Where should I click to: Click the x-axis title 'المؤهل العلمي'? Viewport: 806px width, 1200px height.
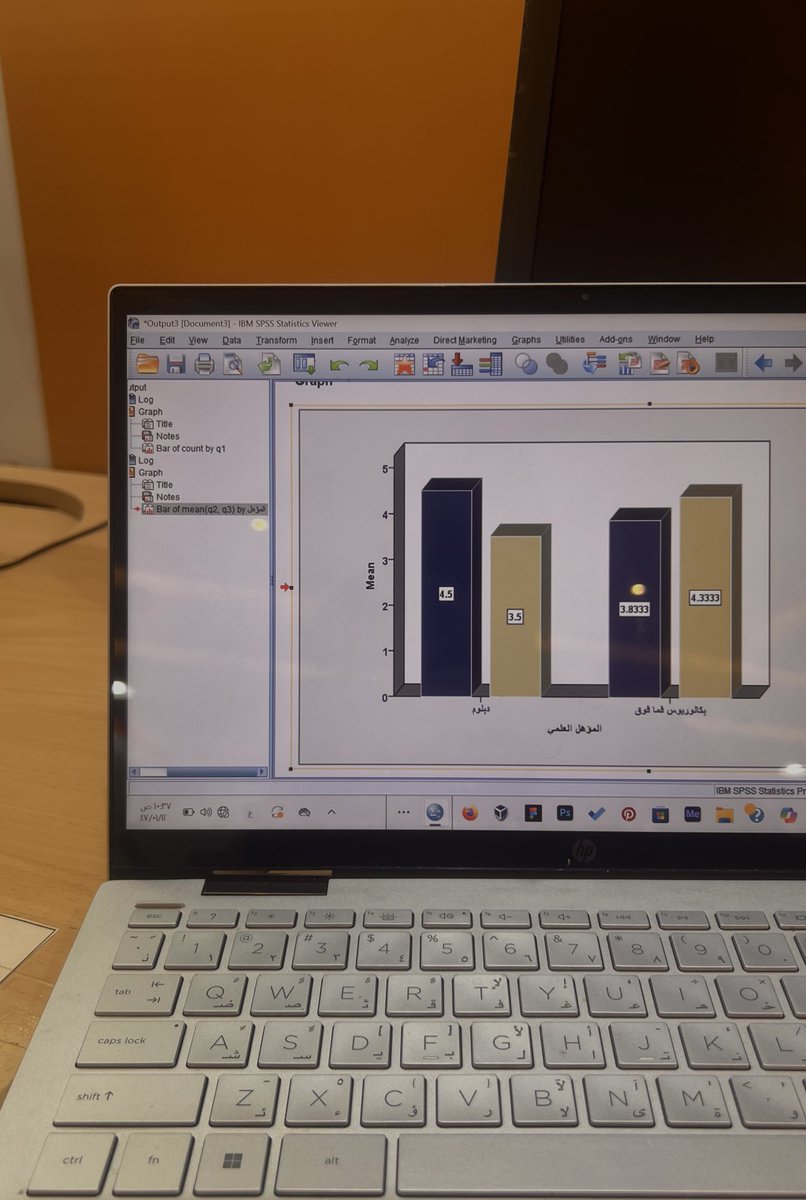pyautogui.click(x=574, y=729)
